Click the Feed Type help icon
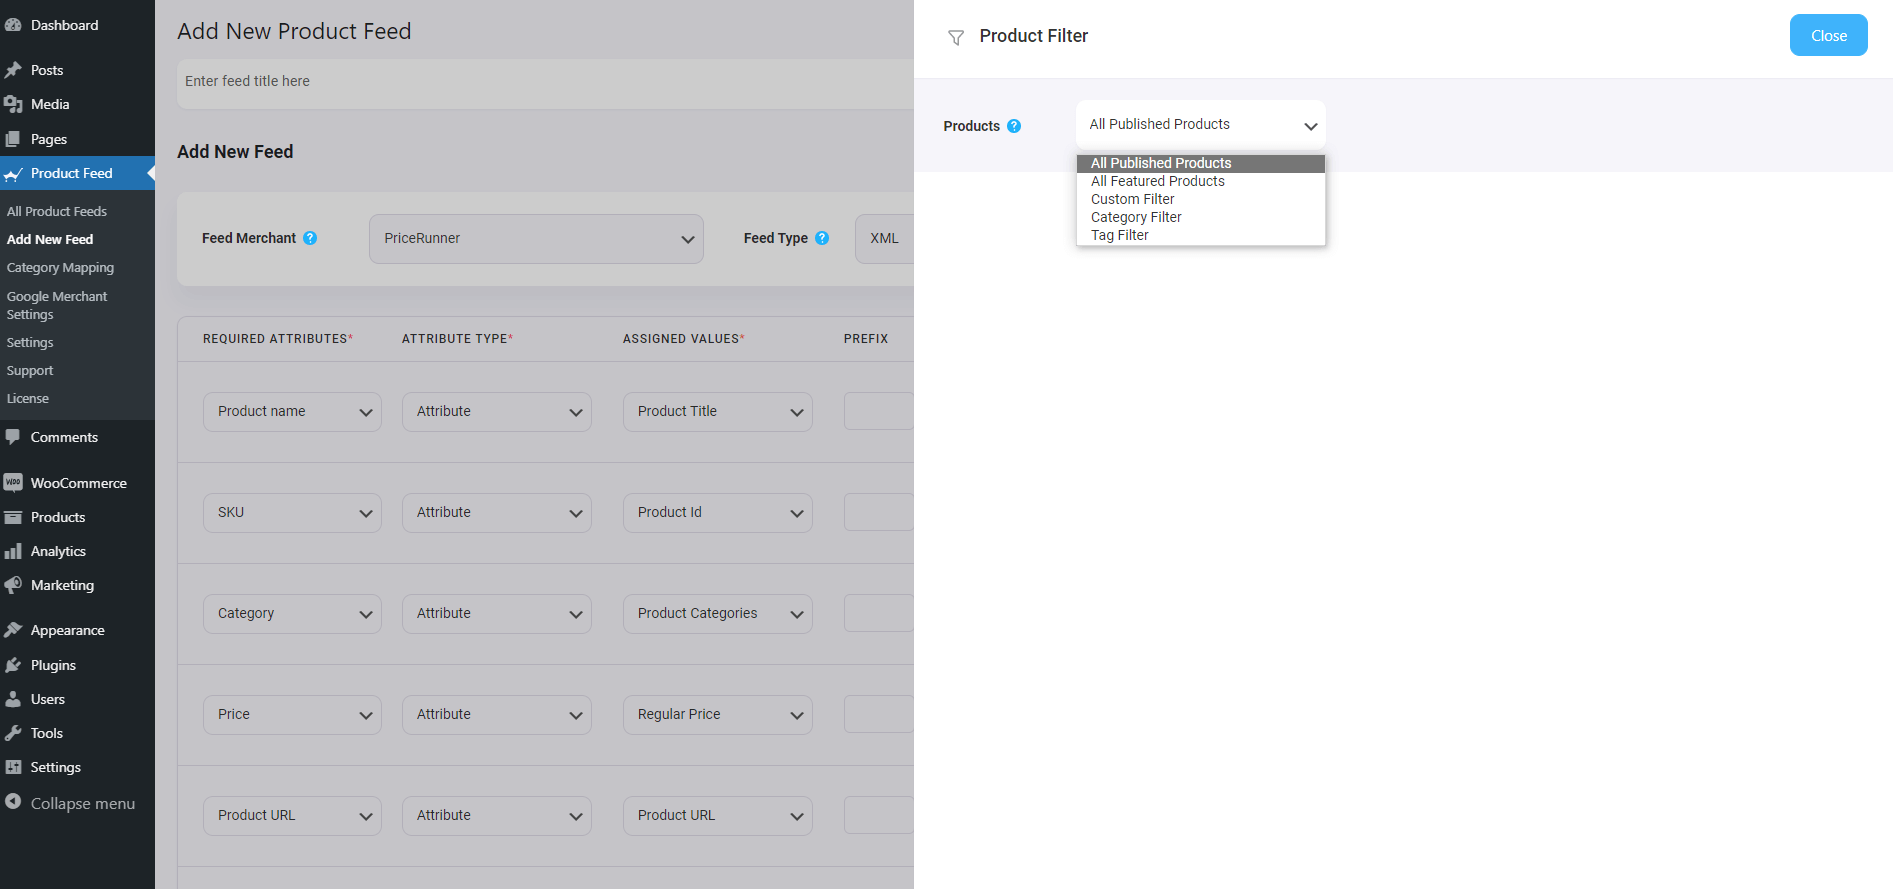The width and height of the screenshot is (1893, 889). (822, 238)
